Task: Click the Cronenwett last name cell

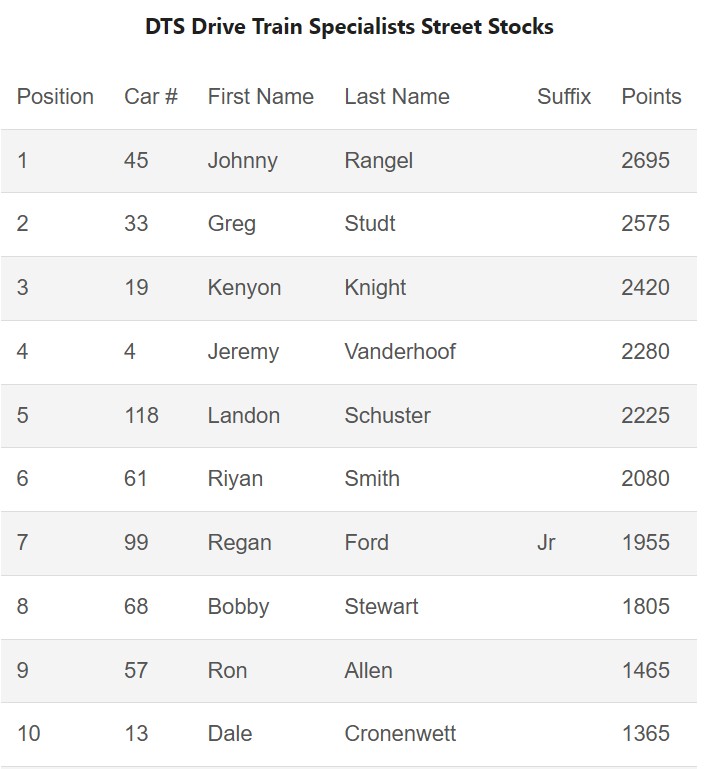Action: [400, 734]
